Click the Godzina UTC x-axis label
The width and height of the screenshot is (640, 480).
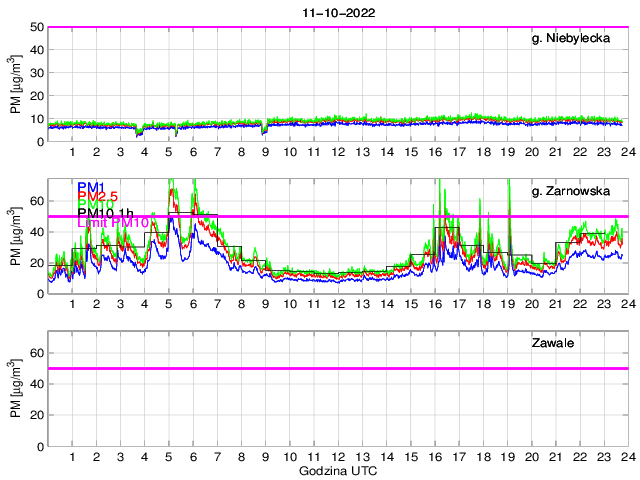pyautogui.click(x=337, y=470)
